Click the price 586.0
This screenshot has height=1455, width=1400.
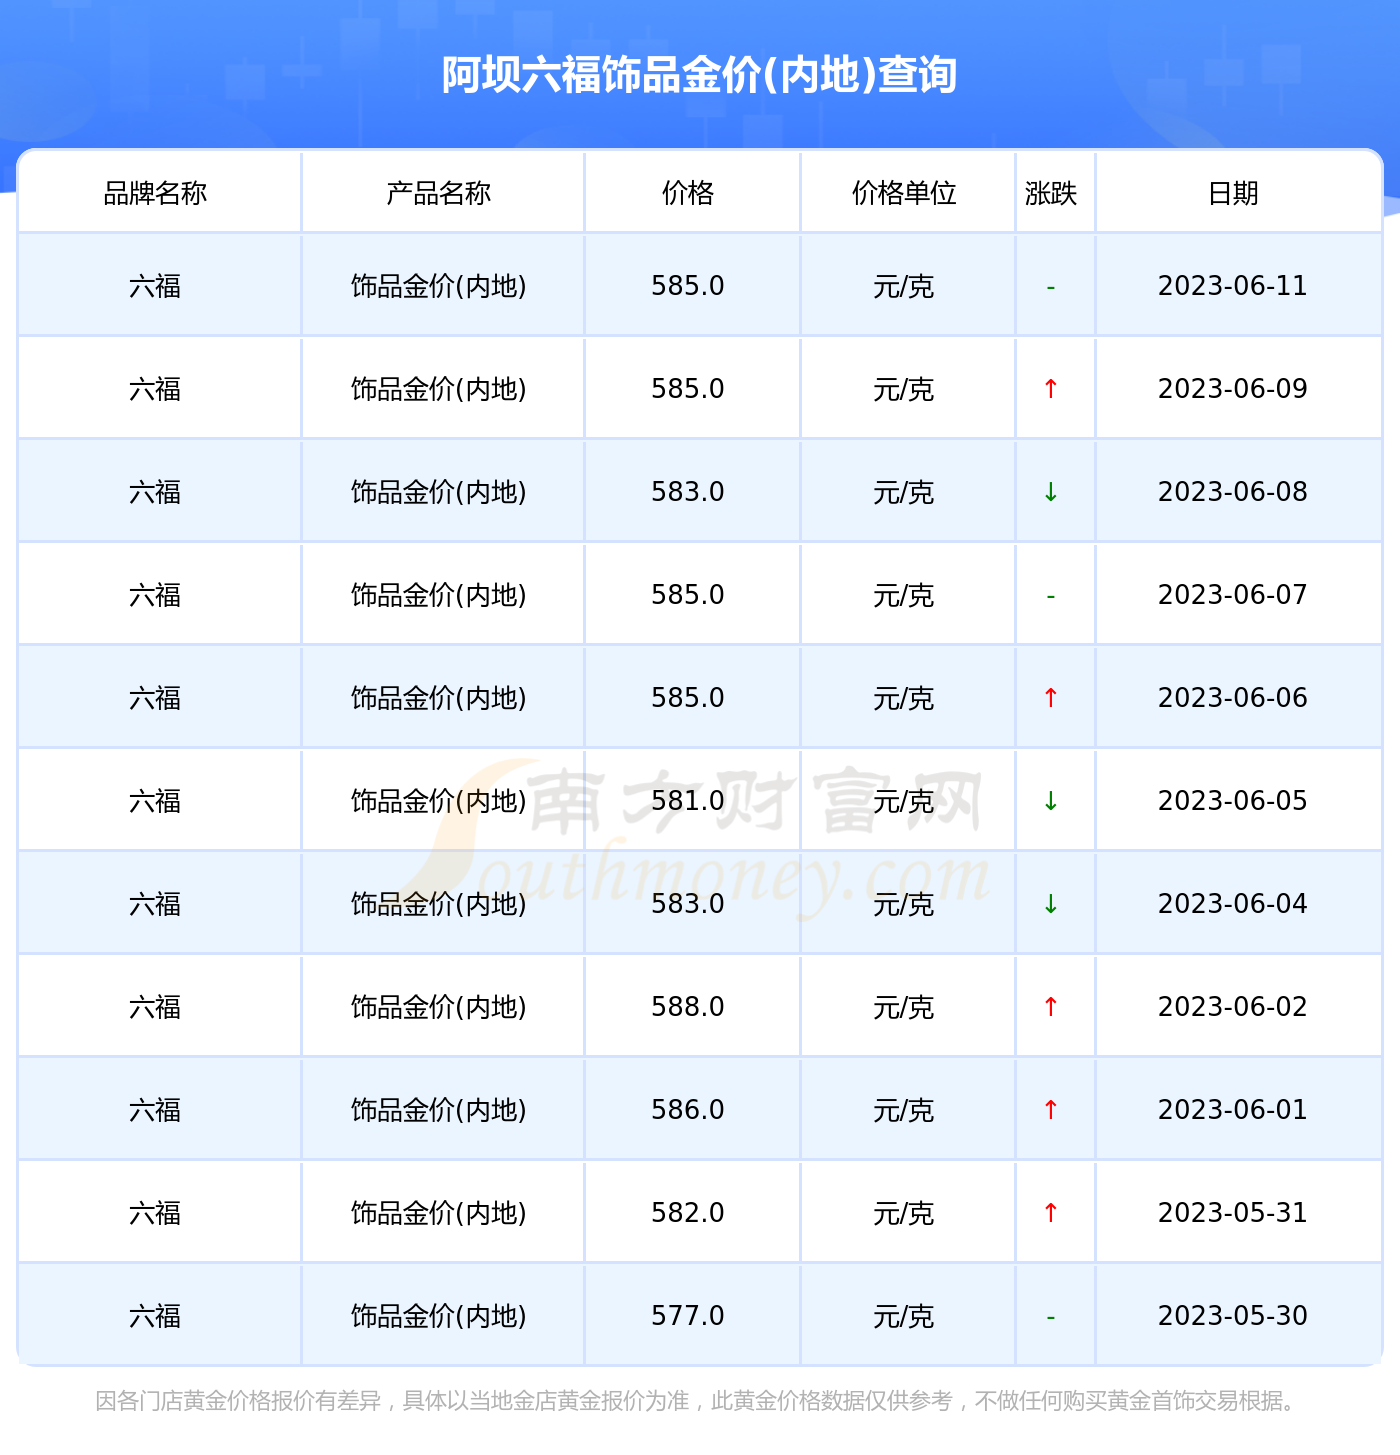click(x=688, y=1110)
